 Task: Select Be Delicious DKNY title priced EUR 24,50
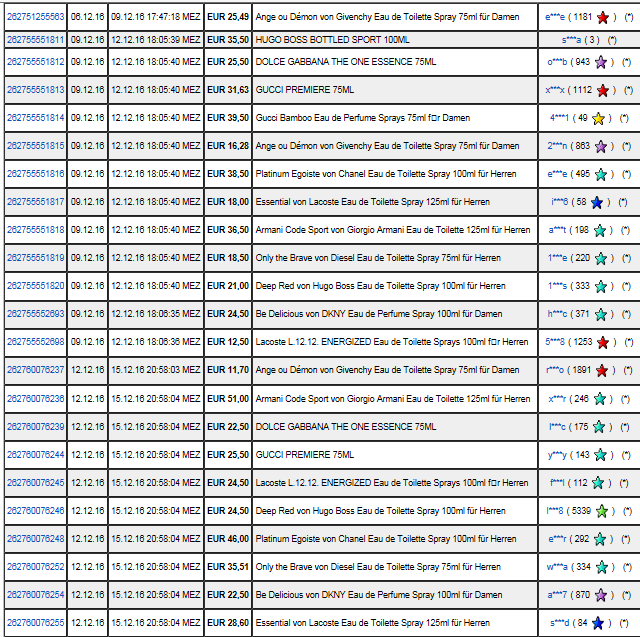(379, 314)
